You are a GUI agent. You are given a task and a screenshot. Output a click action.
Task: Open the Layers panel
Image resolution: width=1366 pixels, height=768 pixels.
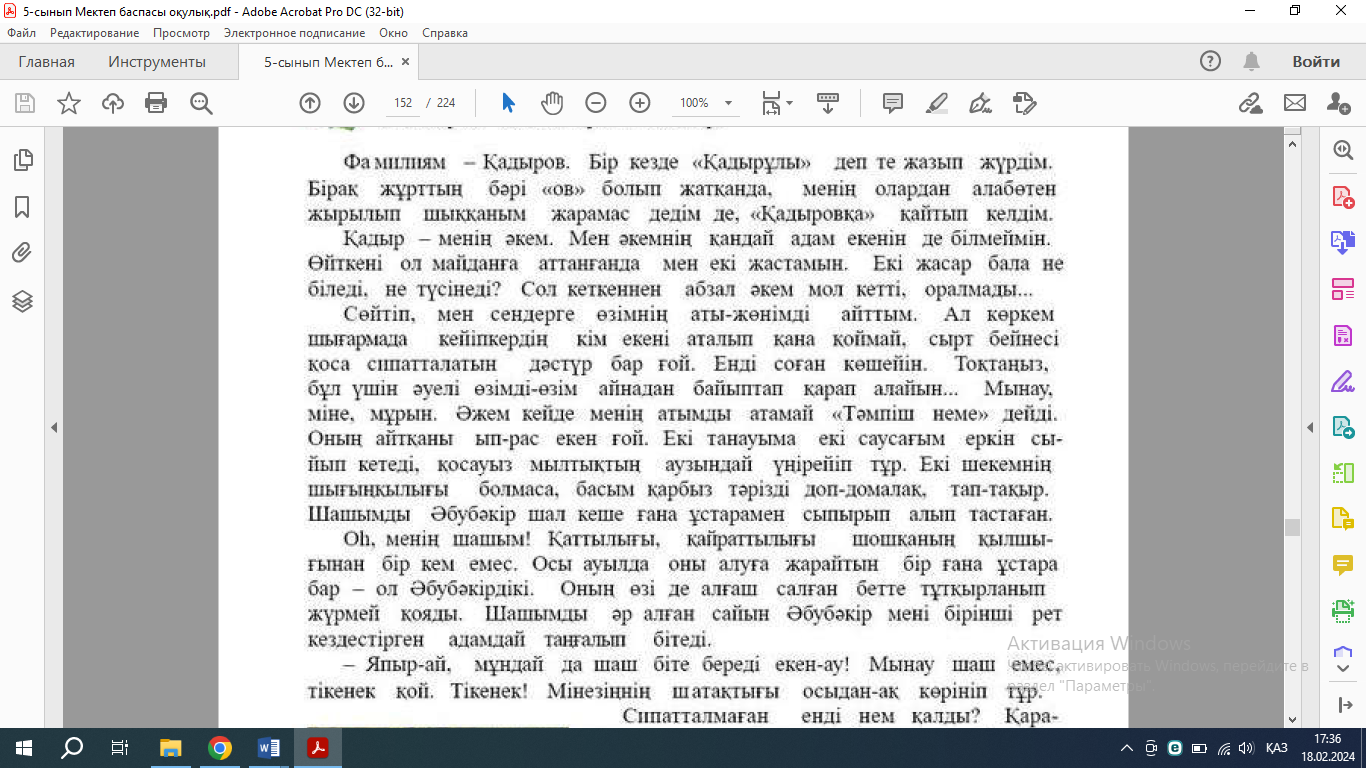pyautogui.click(x=22, y=301)
